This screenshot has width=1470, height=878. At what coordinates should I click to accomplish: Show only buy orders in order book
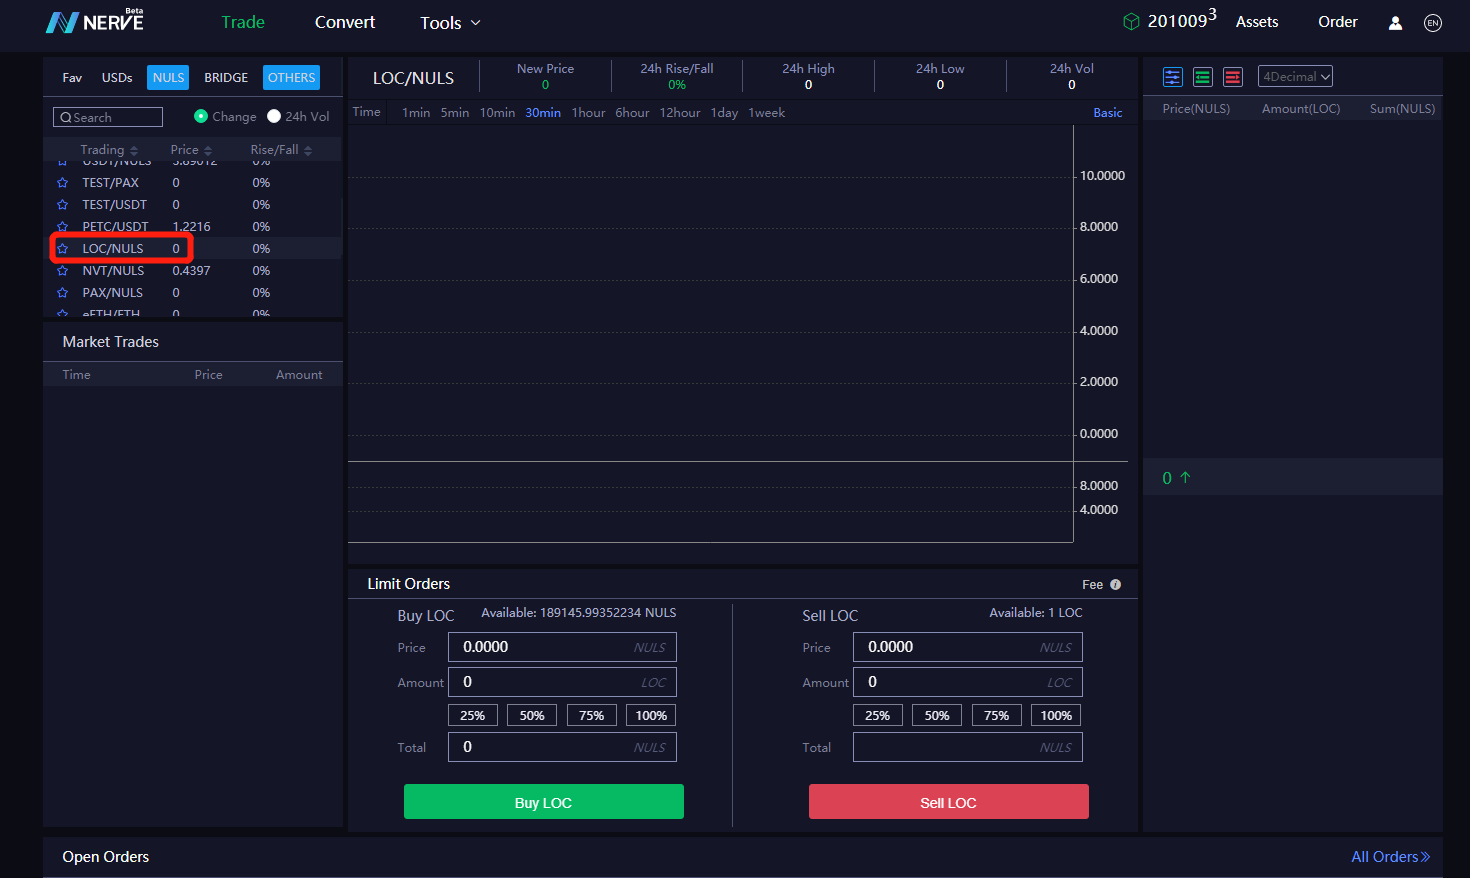coord(1203,77)
